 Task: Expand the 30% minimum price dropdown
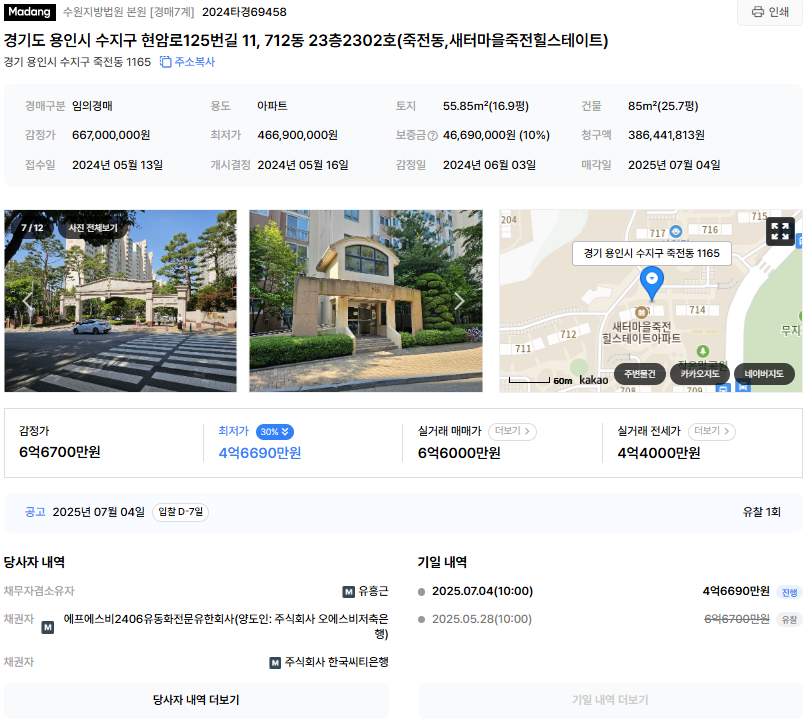tap(275, 432)
